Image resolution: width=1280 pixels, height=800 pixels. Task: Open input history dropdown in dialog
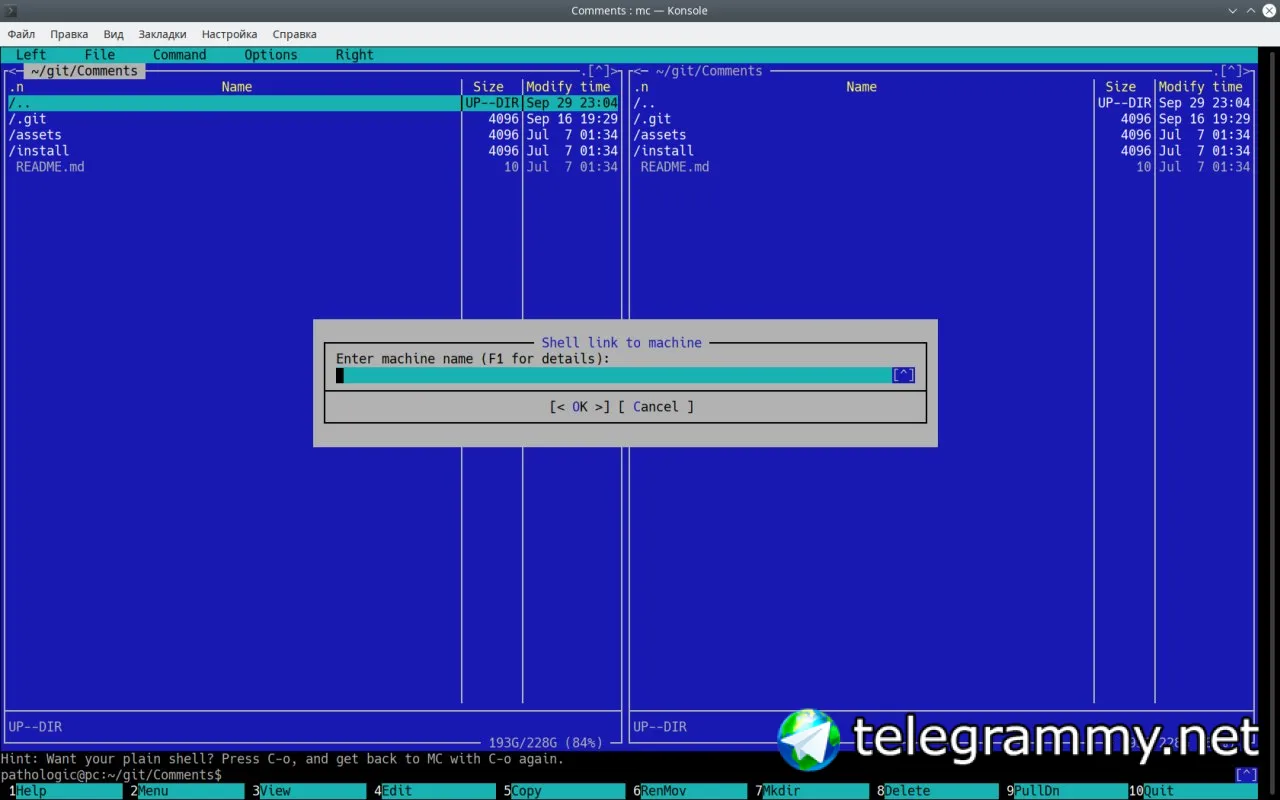tap(903, 375)
